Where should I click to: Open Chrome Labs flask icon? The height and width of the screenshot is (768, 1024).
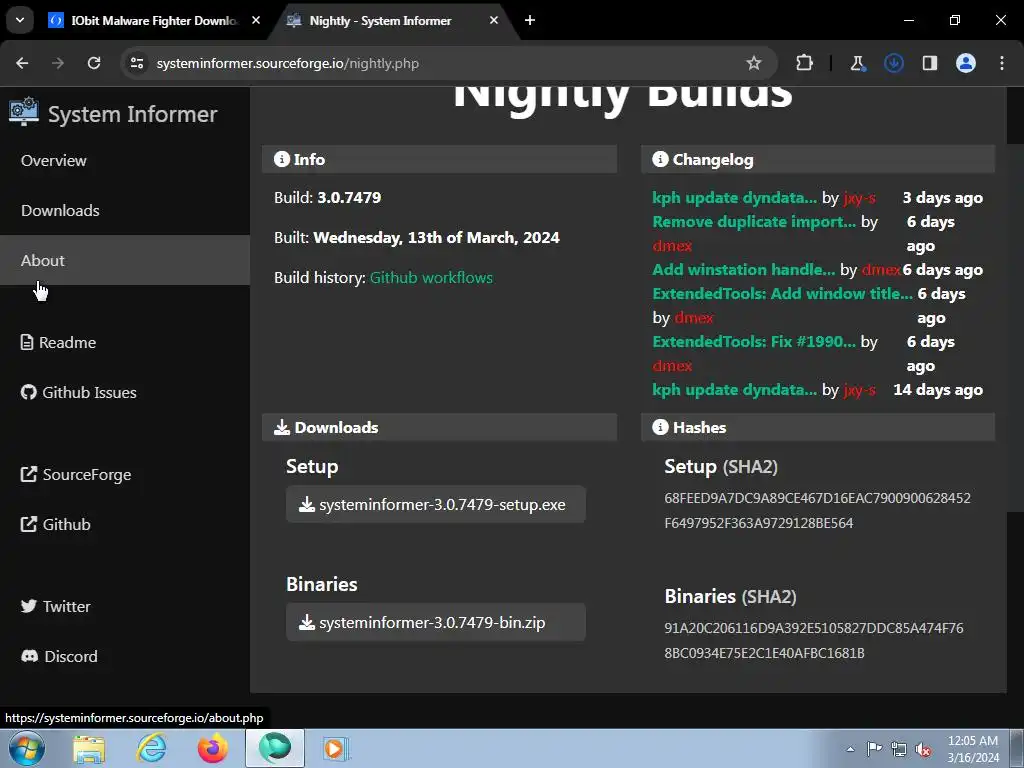tap(857, 63)
